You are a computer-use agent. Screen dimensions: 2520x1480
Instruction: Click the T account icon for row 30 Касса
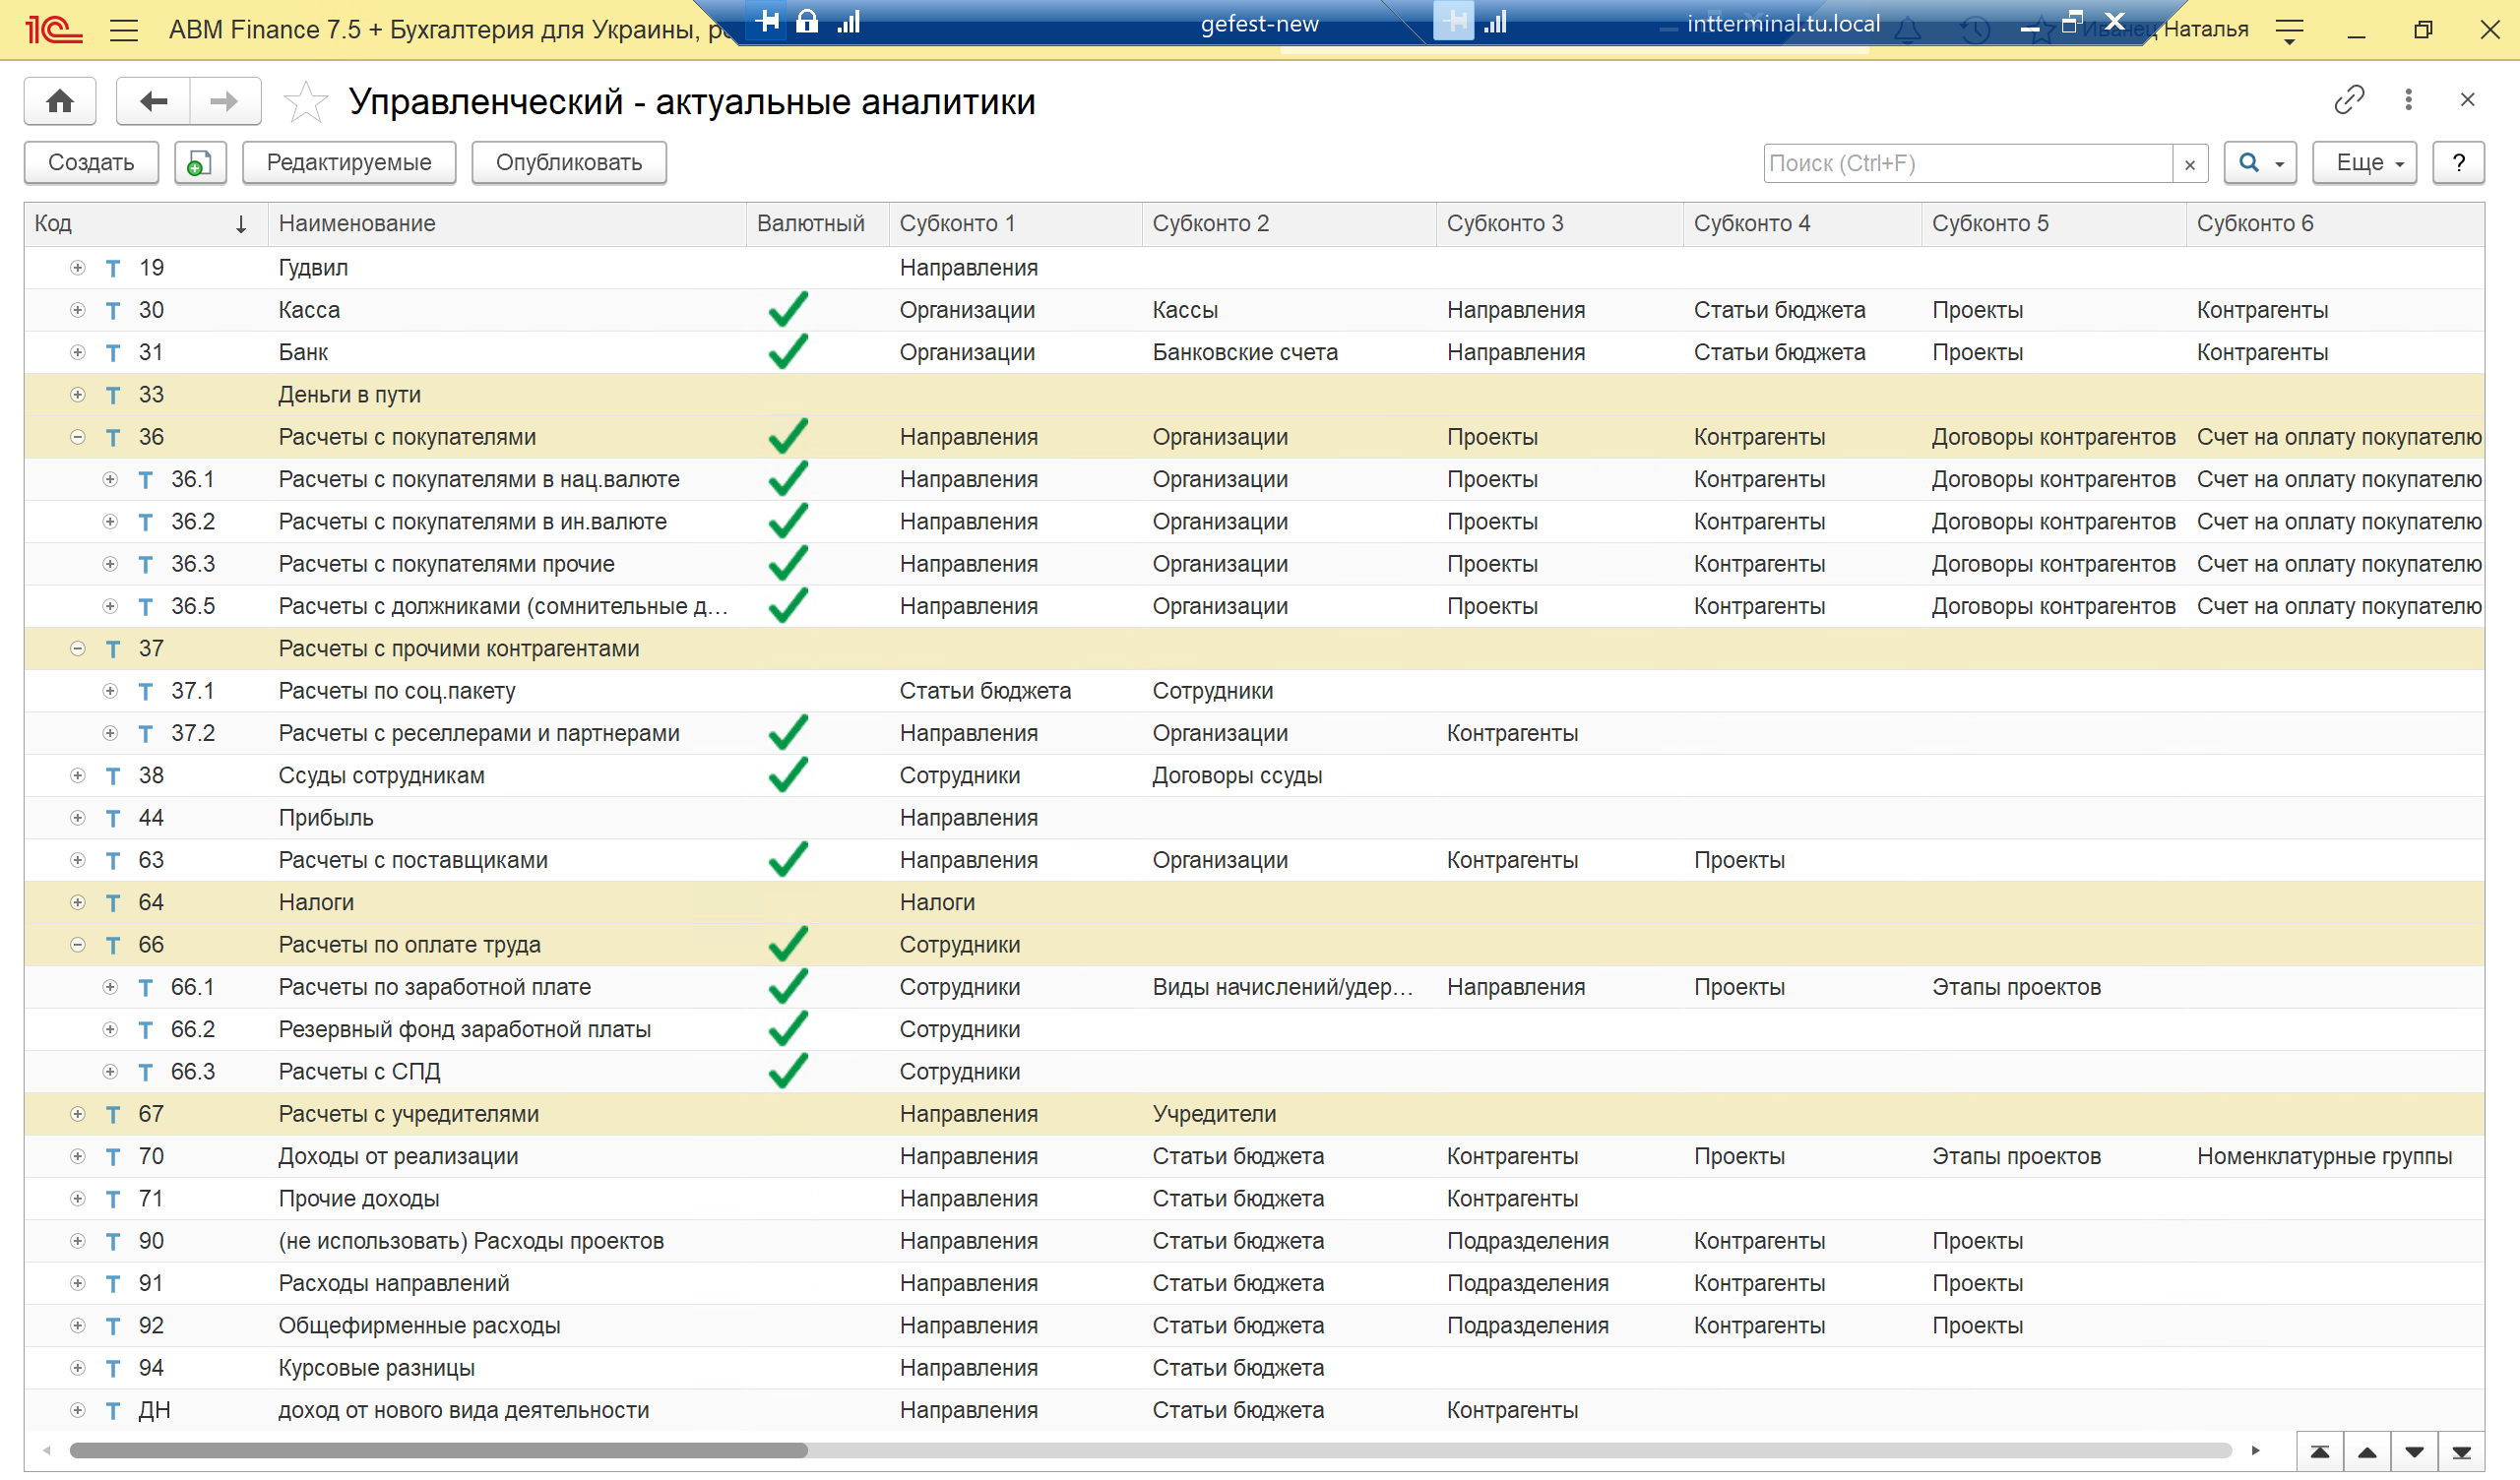click(113, 311)
